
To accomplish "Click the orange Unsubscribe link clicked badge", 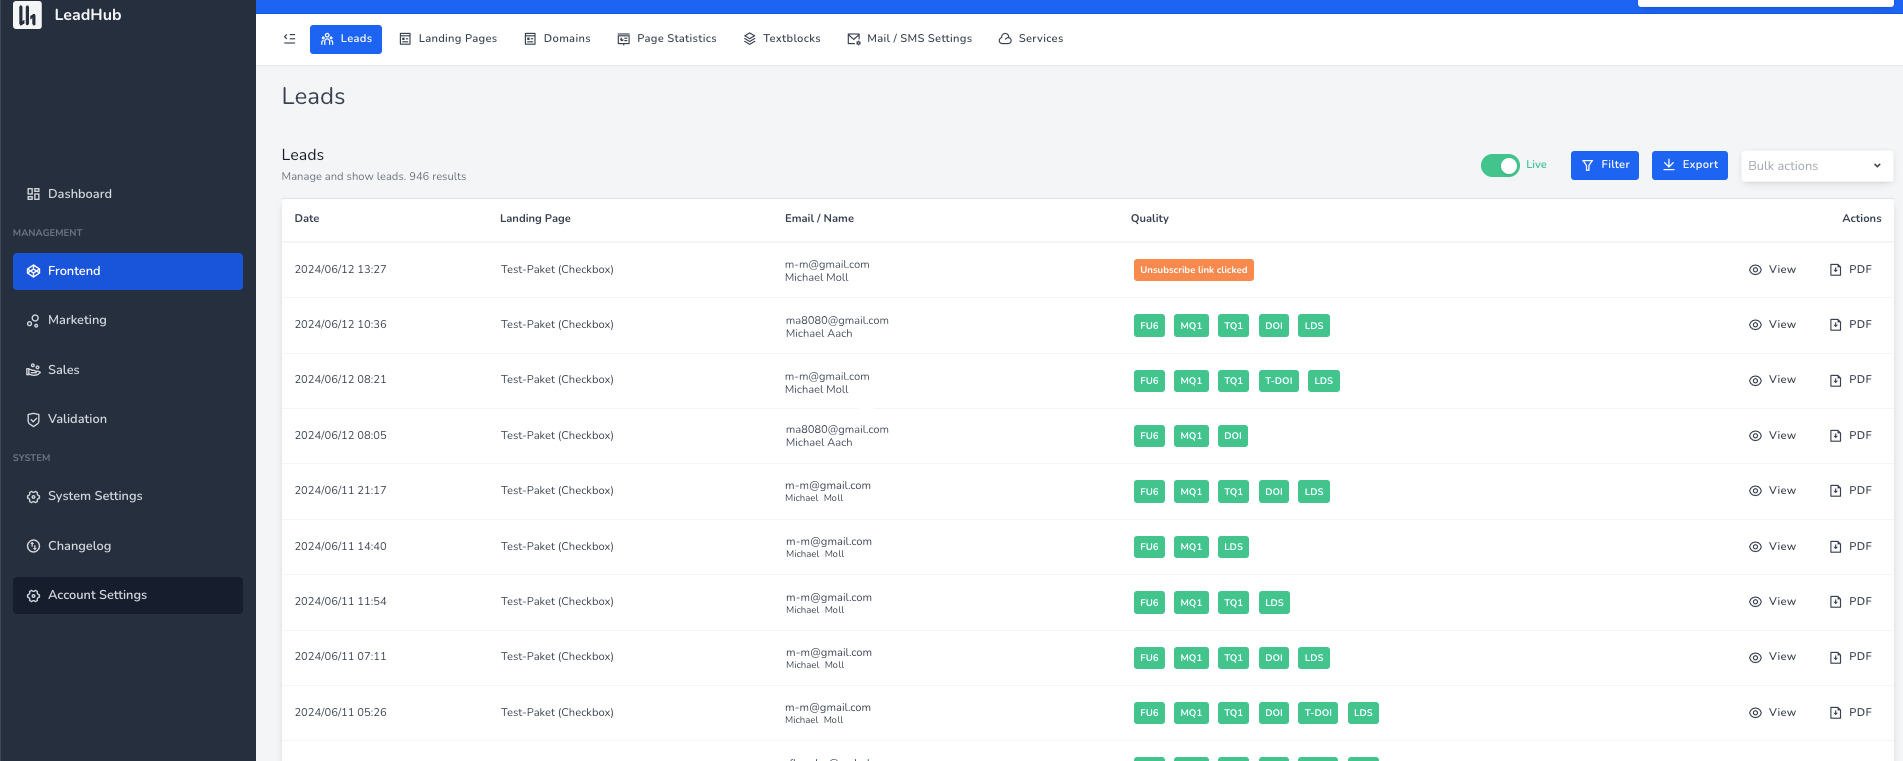I will tap(1193, 270).
